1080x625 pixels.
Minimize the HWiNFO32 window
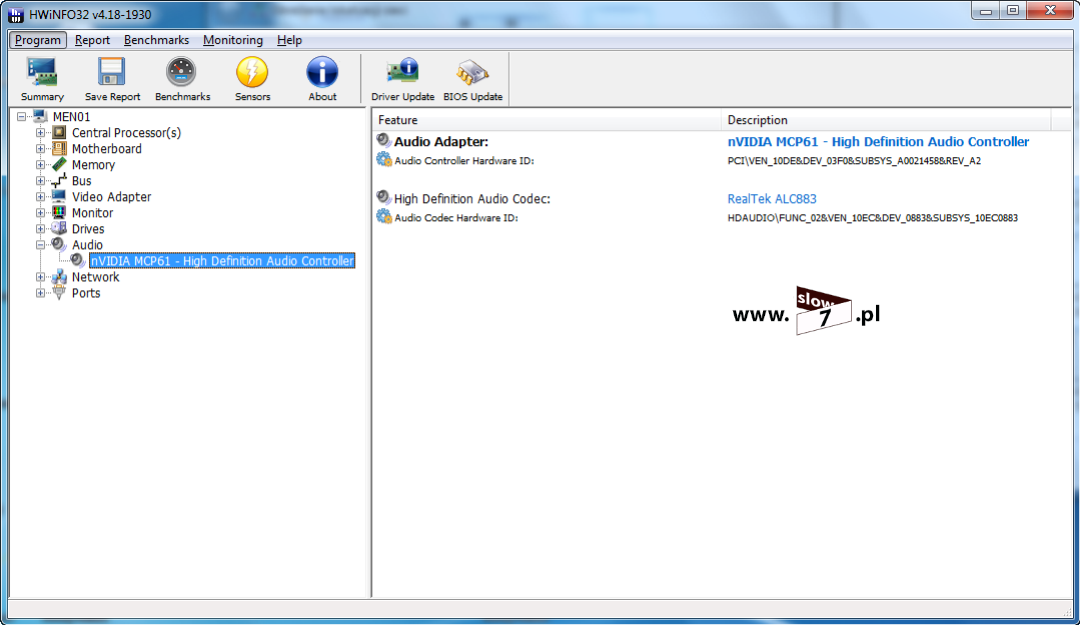(x=986, y=10)
